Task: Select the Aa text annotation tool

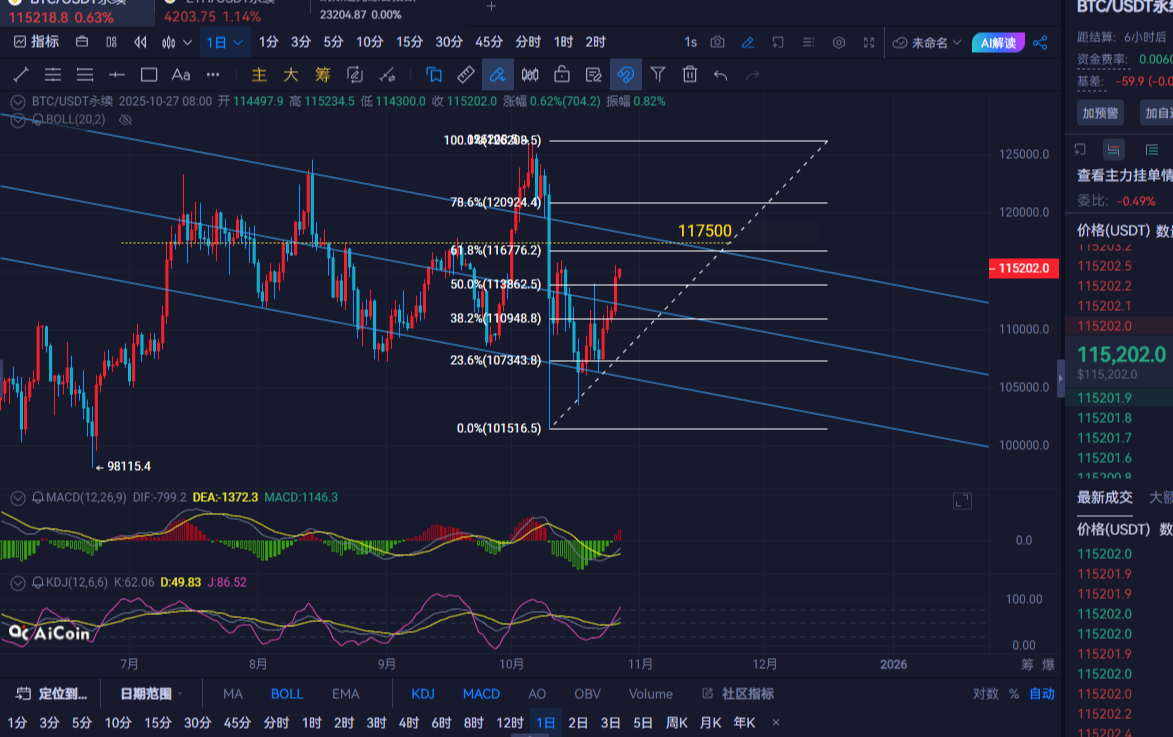Action: pyautogui.click(x=181, y=74)
